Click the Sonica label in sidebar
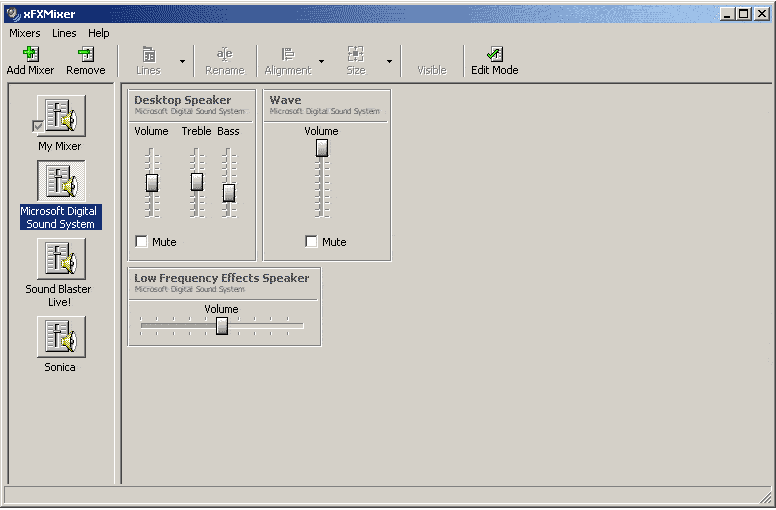Viewport: 776px width, 510px height. 60,367
